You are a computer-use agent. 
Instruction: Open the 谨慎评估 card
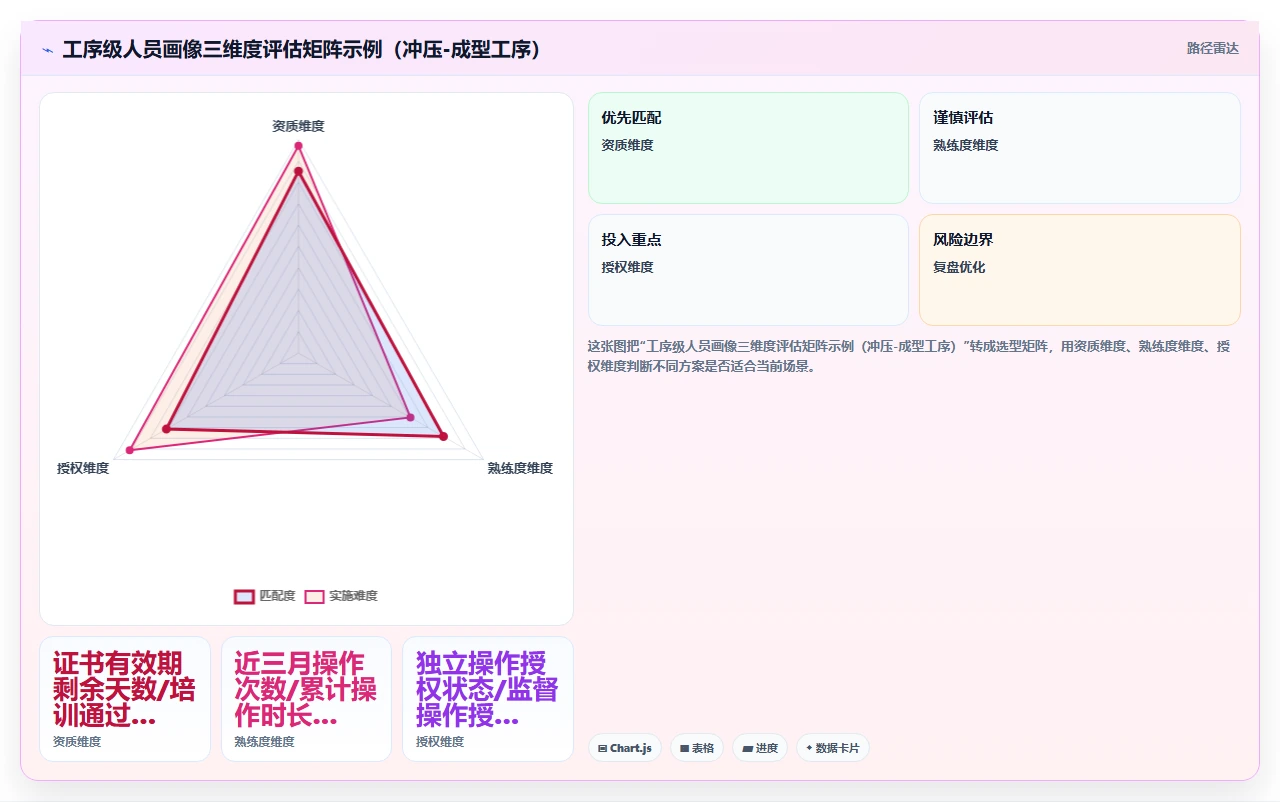pyautogui.click(x=1080, y=148)
